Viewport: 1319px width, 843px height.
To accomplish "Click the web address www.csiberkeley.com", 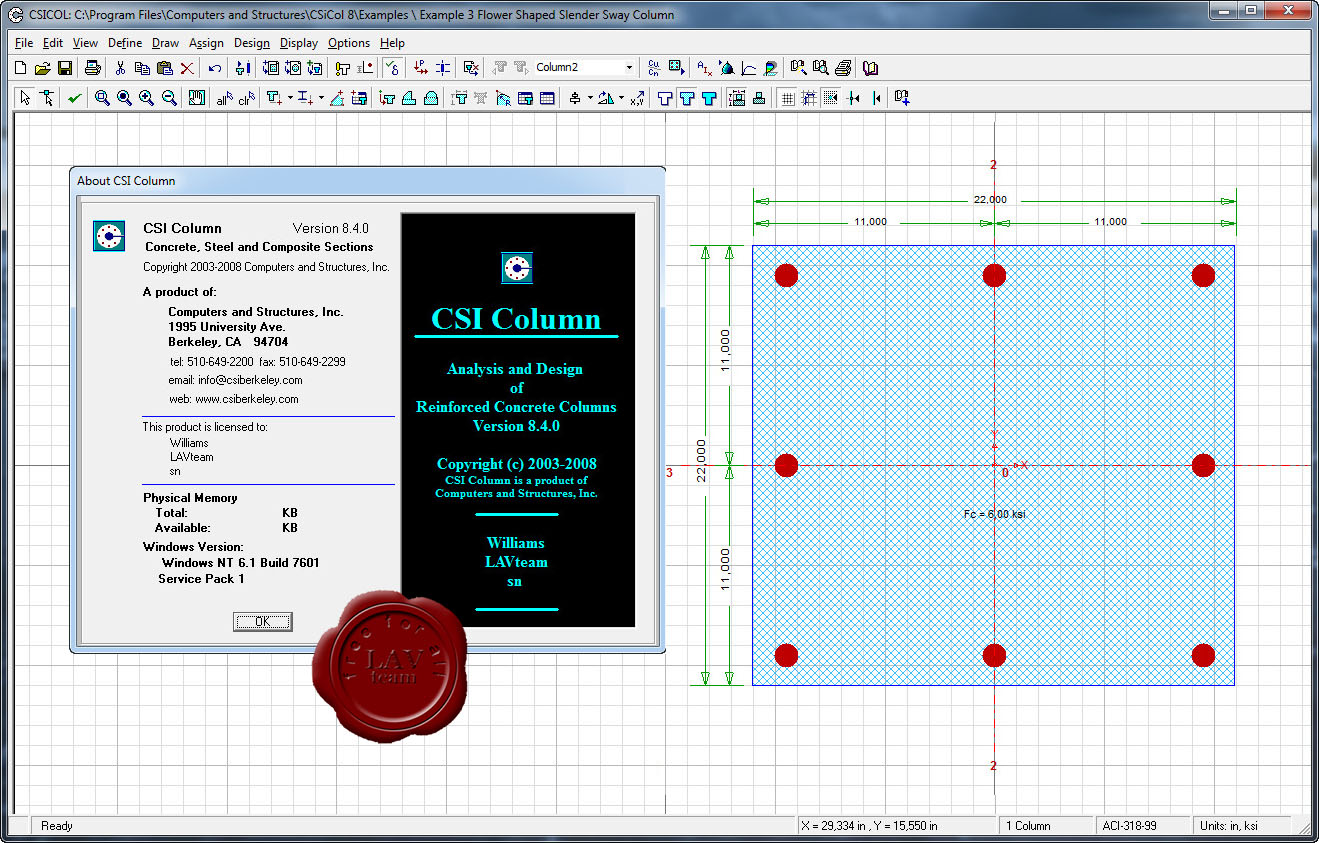I will tap(247, 399).
